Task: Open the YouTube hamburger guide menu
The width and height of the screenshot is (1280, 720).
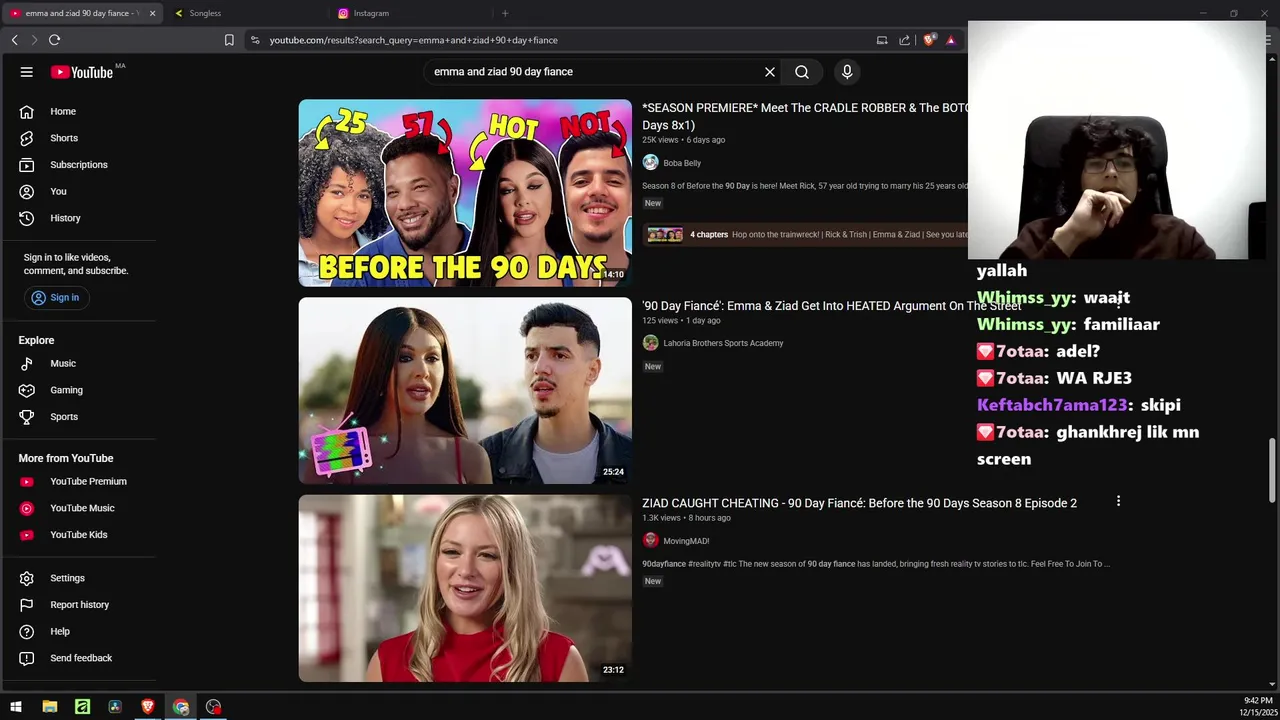Action: click(27, 72)
